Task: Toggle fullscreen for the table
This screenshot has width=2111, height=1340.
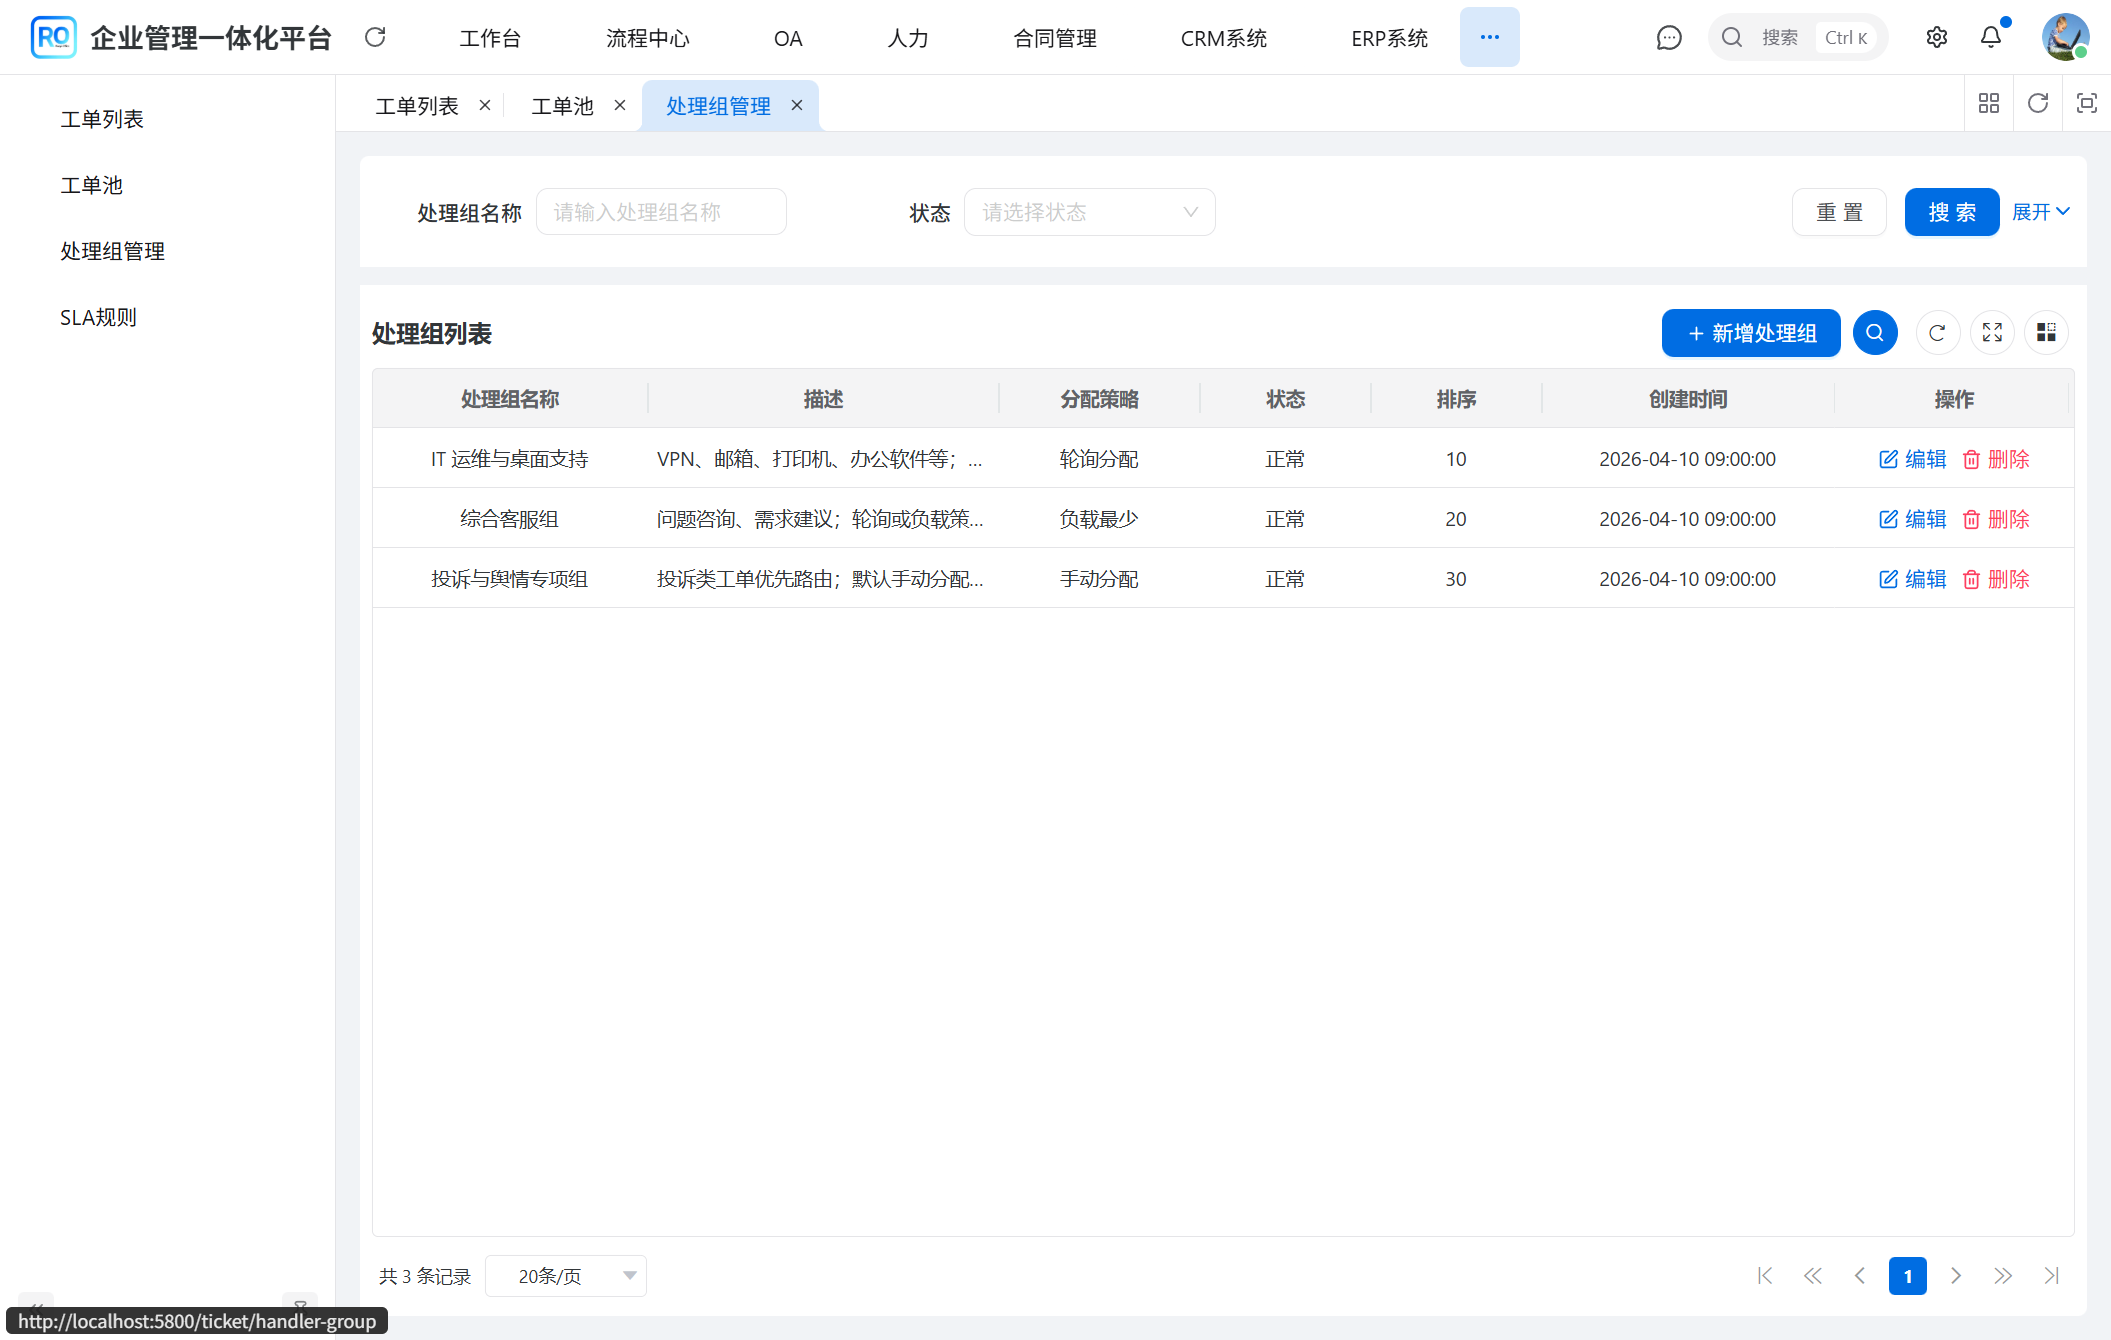Action: tap(1992, 333)
